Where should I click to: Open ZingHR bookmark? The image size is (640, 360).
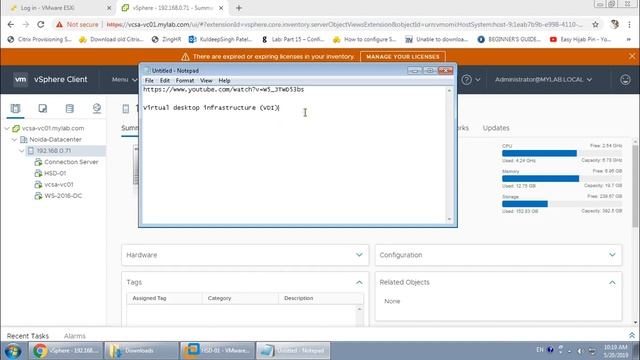pyautogui.click(x=167, y=39)
